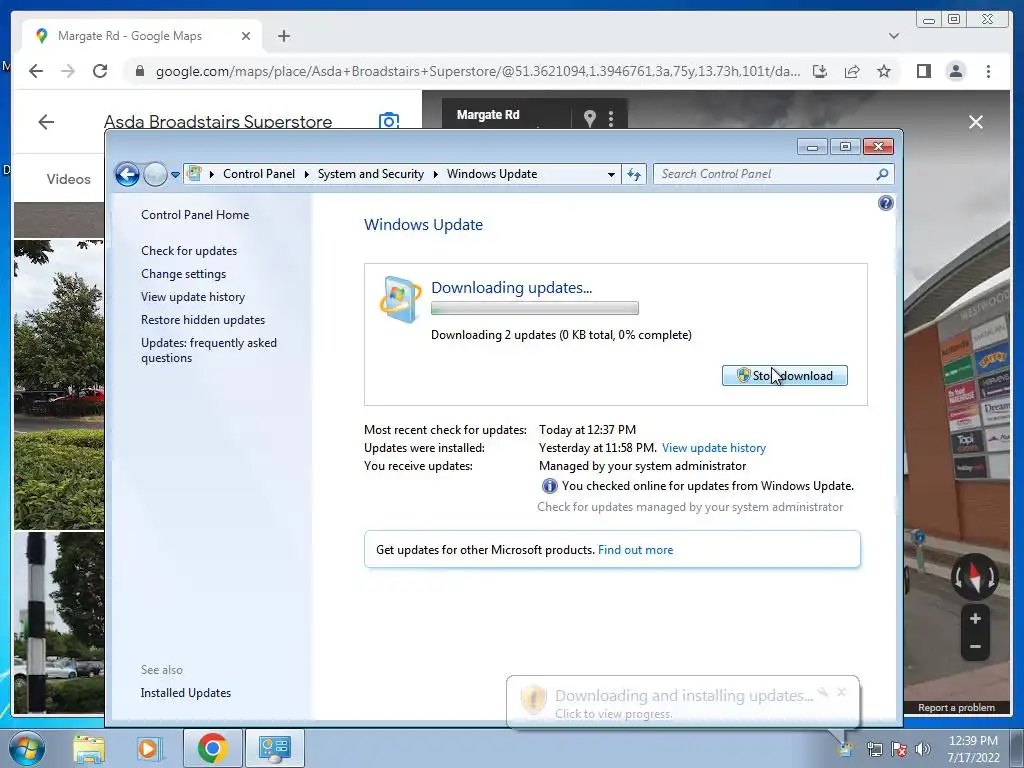Image resolution: width=1024 pixels, height=768 pixels.
Task: Open File Explorer from taskbar
Action: [x=89, y=748]
